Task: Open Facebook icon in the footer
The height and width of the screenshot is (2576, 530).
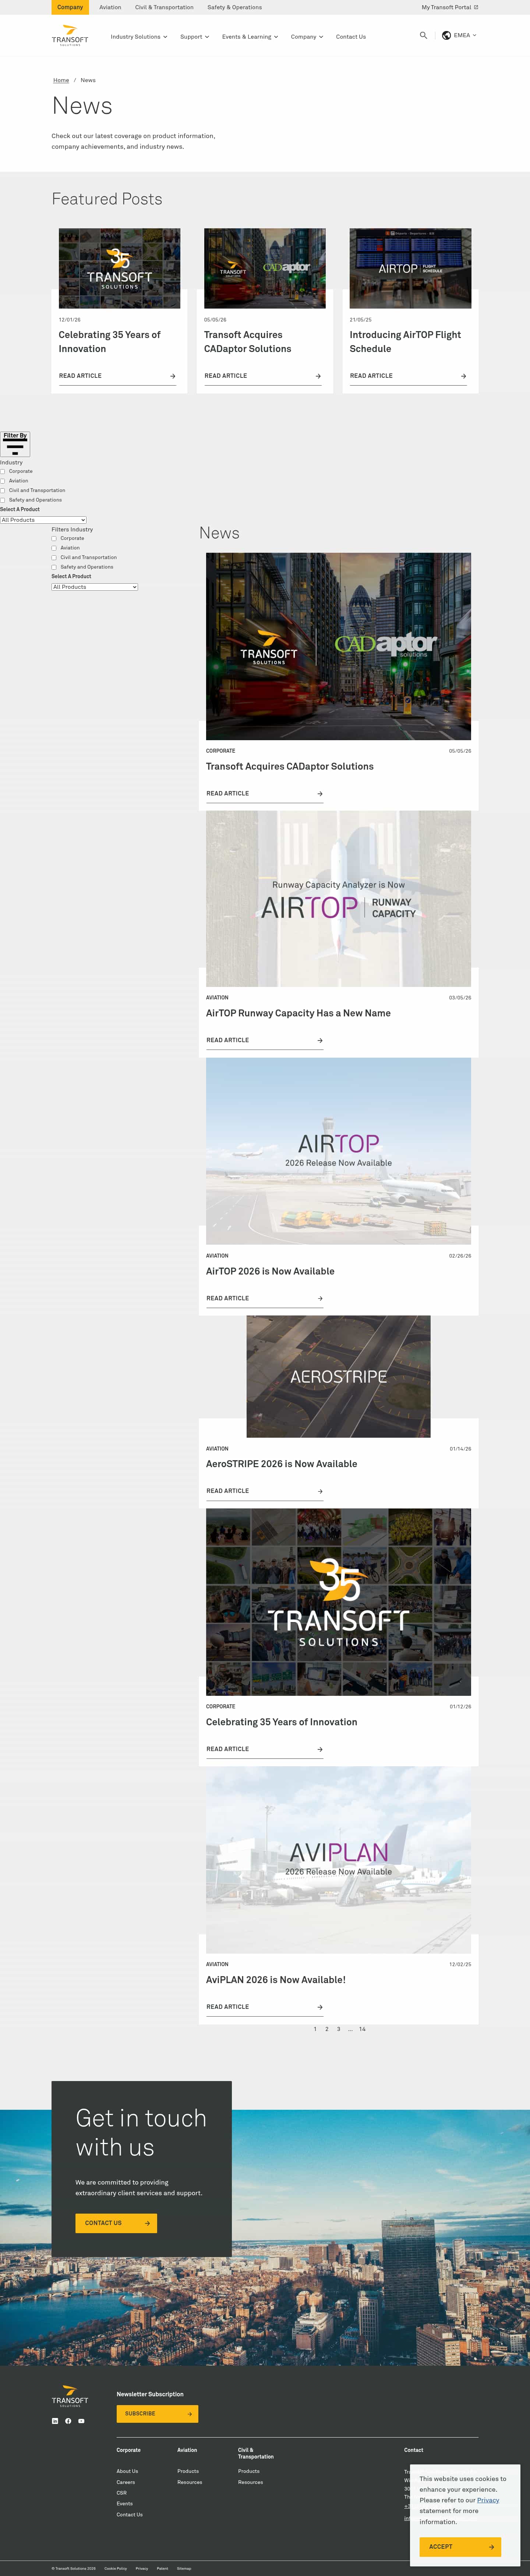Action: coord(68,2421)
